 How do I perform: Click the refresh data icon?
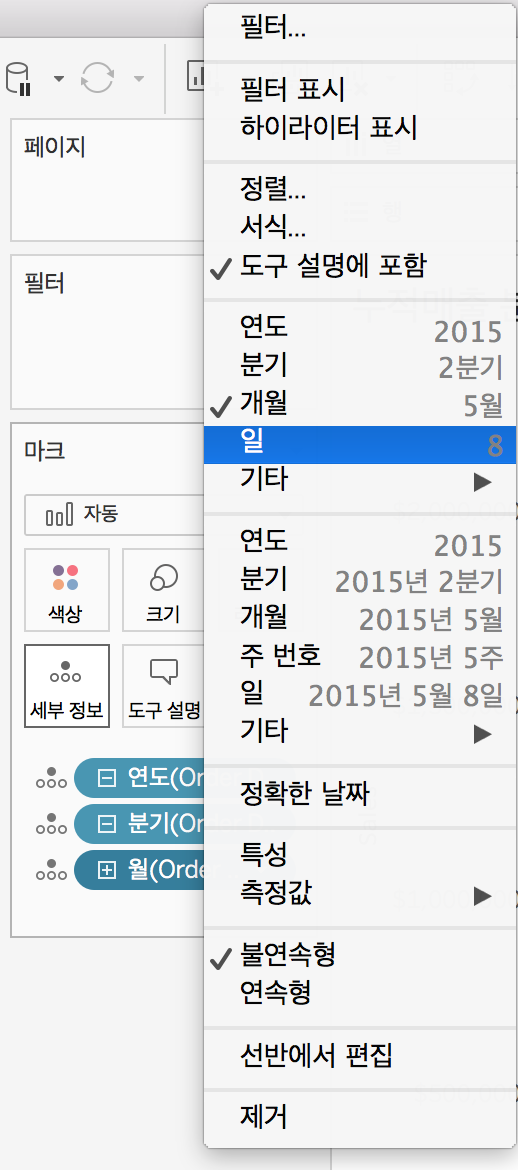point(98,78)
